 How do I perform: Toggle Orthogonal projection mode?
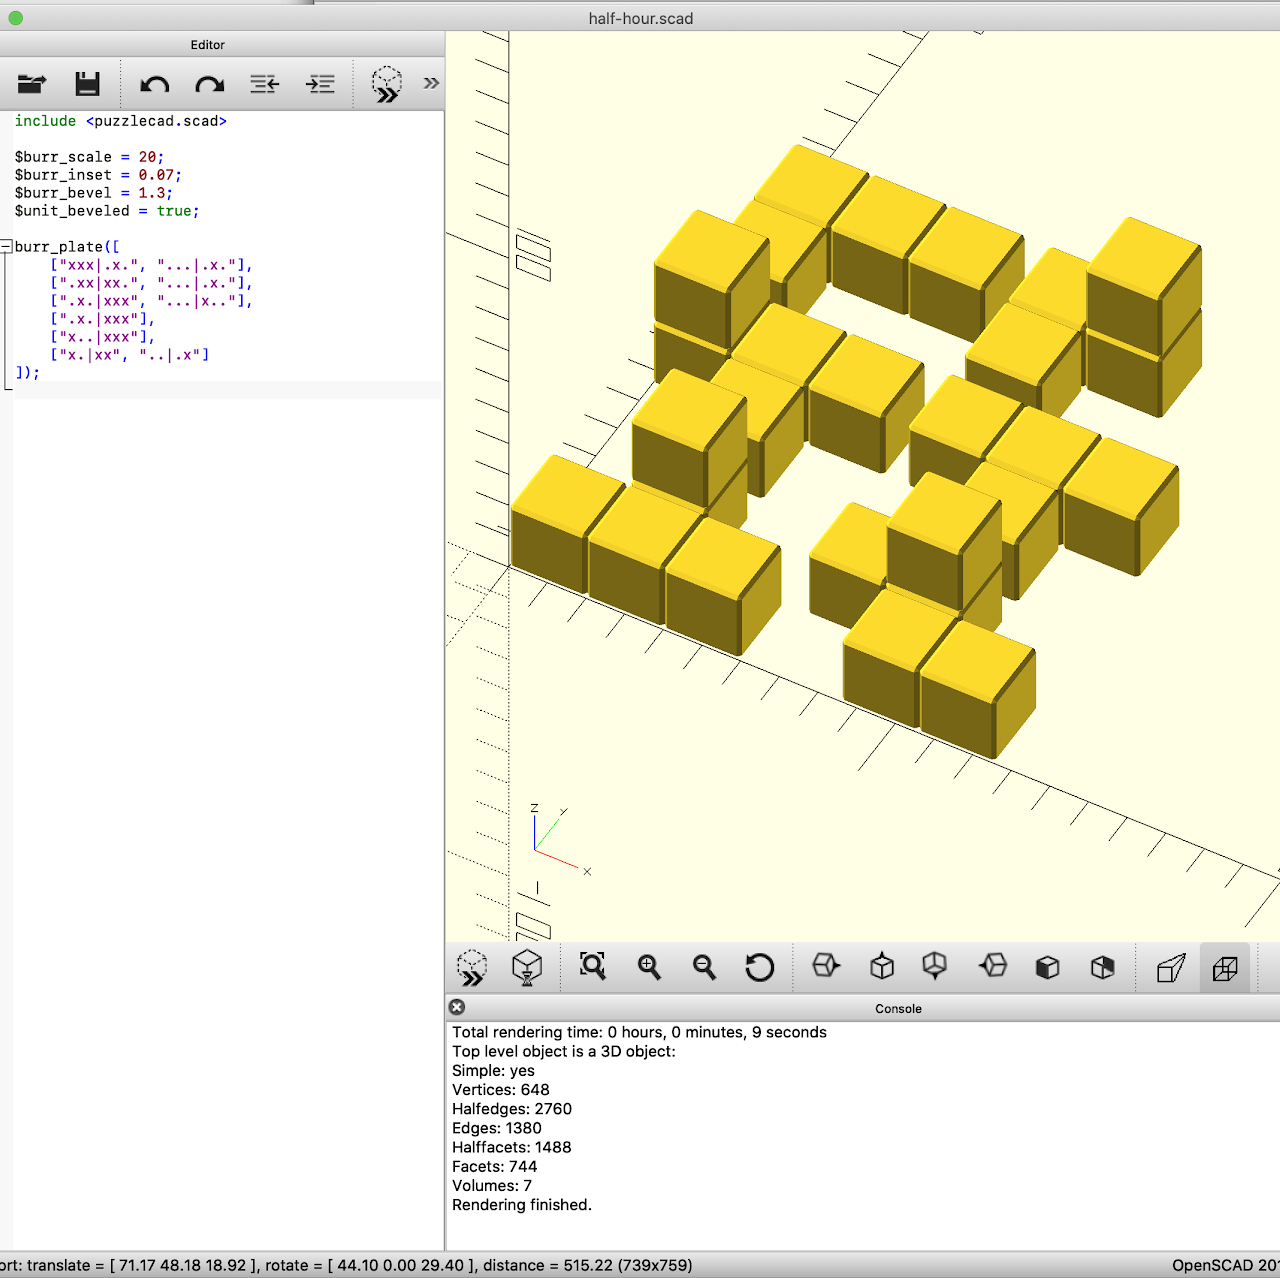point(1225,967)
